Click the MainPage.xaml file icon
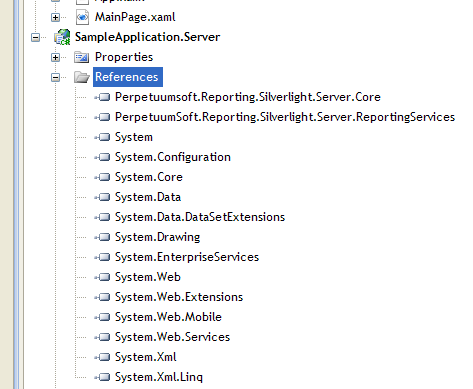This screenshot has height=389, width=473. point(82,17)
